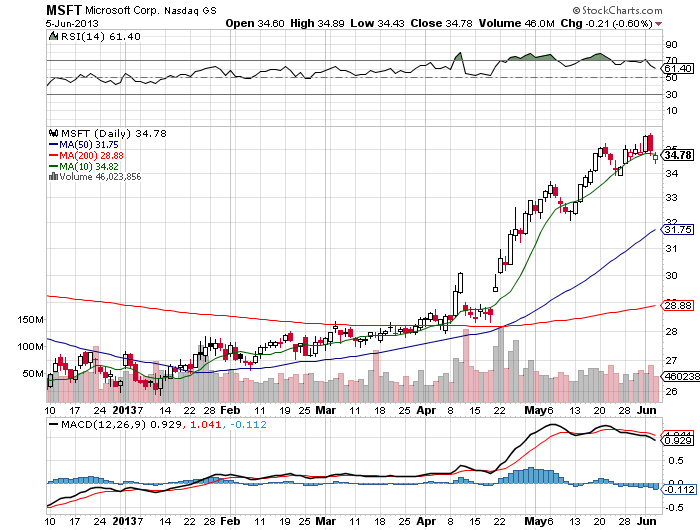Click the 'MA(50) 31.75' legend text

point(89,145)
